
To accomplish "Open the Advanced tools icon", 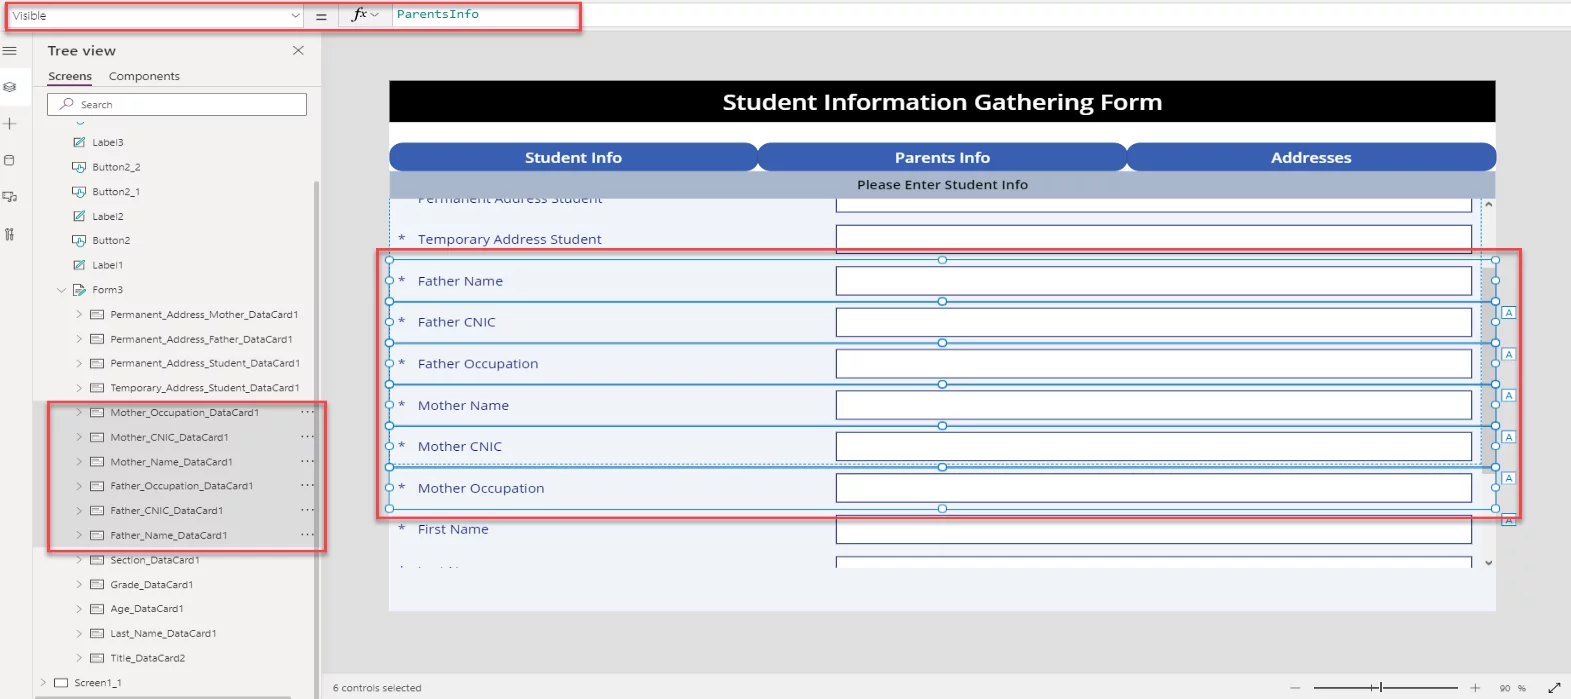I will [x=10, y=234].
